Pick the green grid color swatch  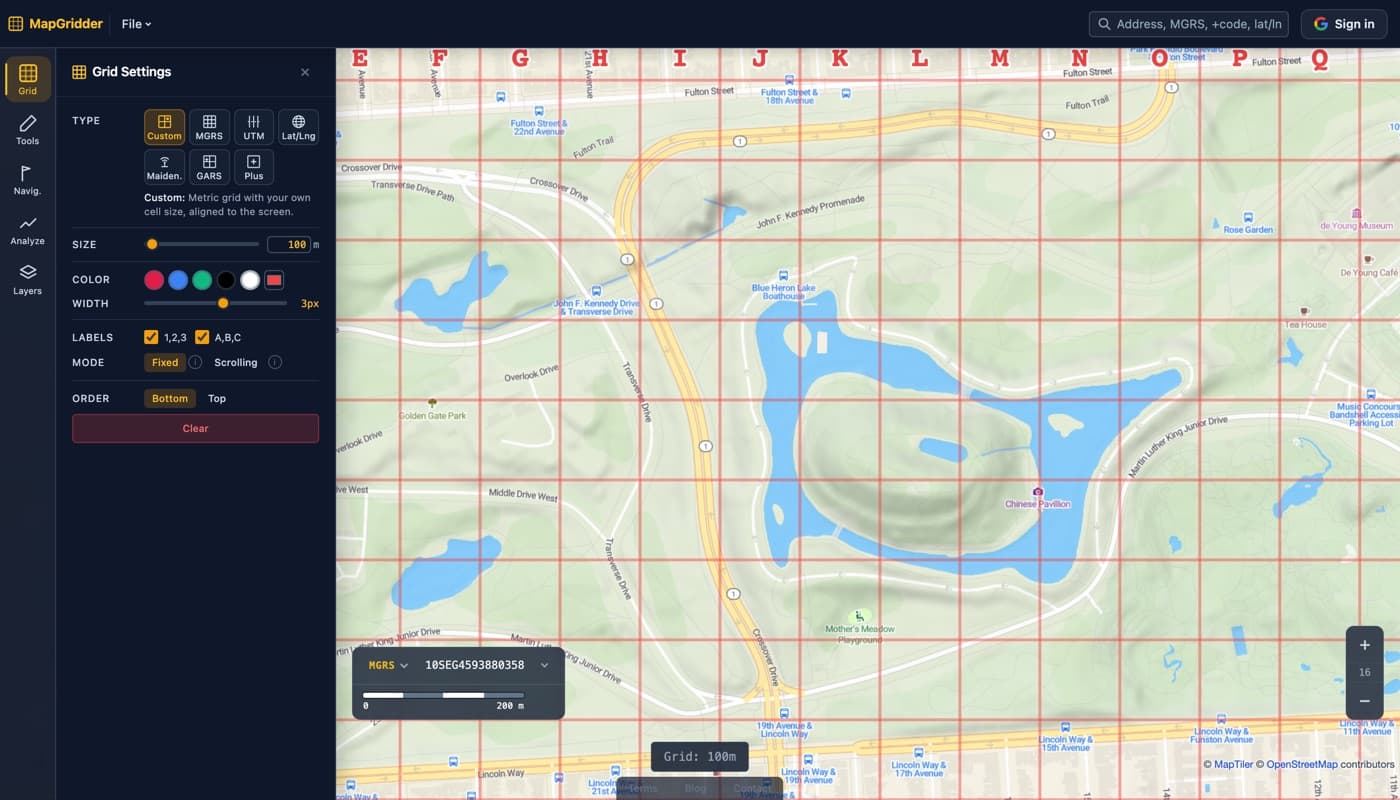tap(202, 280)
